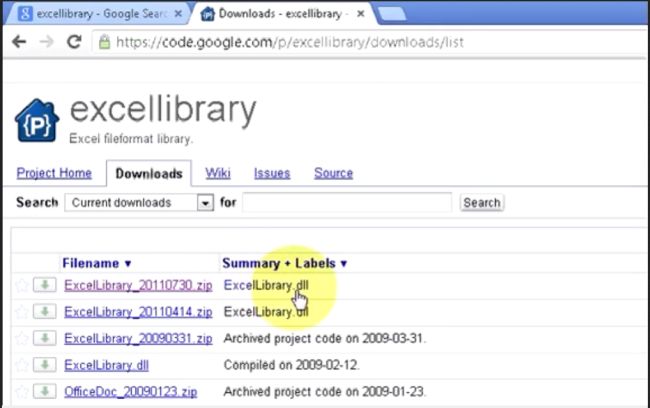Click the green padlock security icon
This screenshot has width=650, height=408.
[x=104, y=42]
